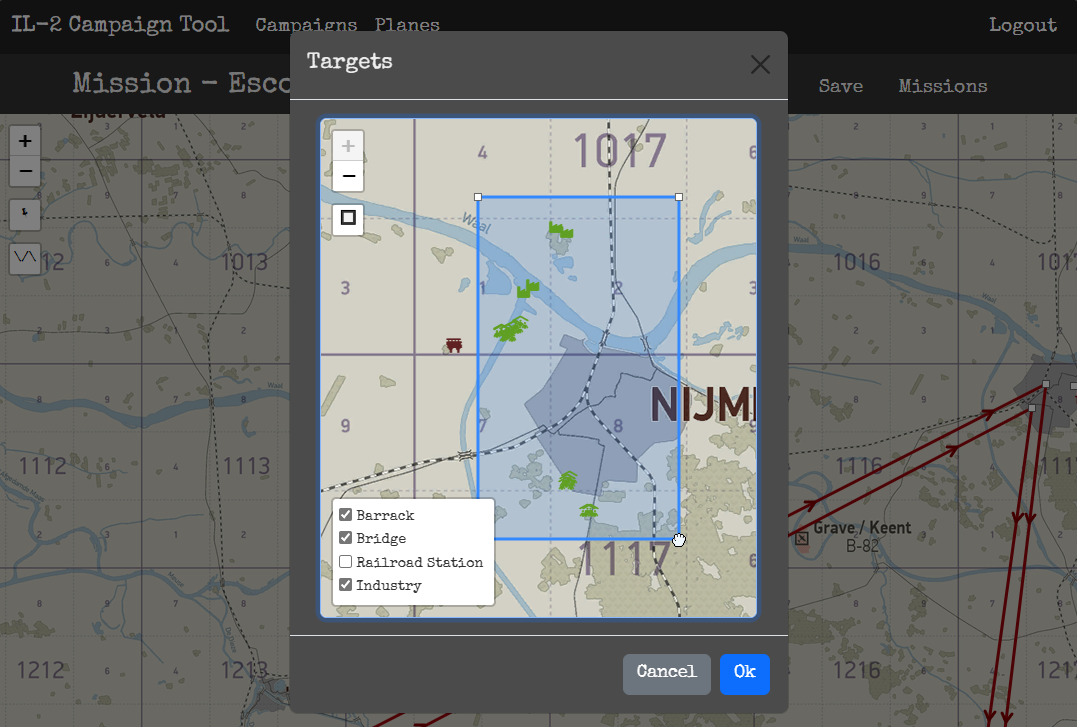Click the top-left handle of selection rectangle

click(478, 197)
